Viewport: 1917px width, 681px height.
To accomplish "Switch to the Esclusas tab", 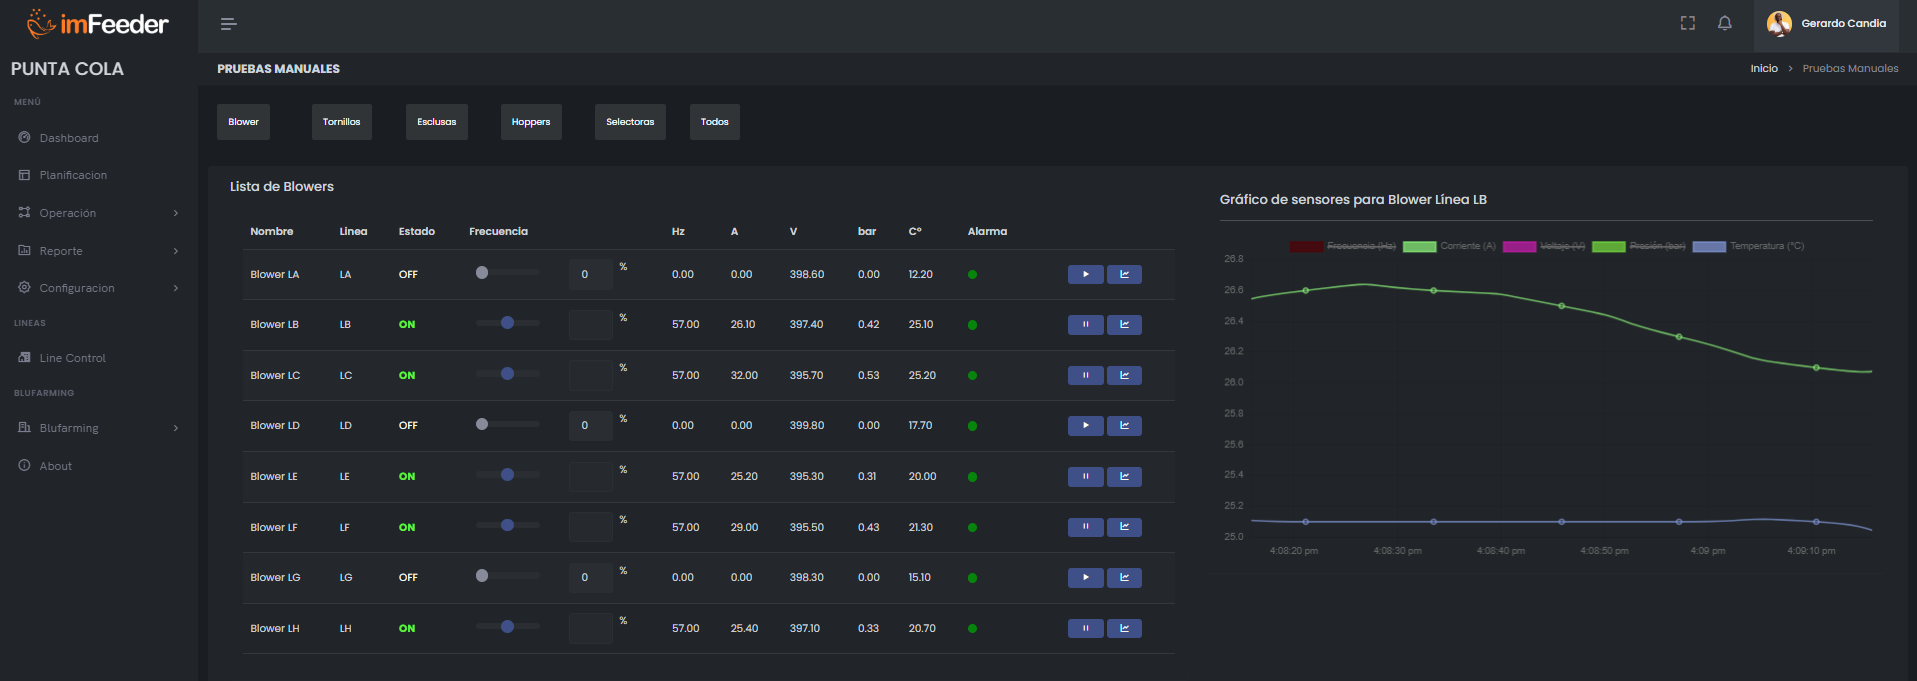I will pyautogui.click(x=437, y=122).
